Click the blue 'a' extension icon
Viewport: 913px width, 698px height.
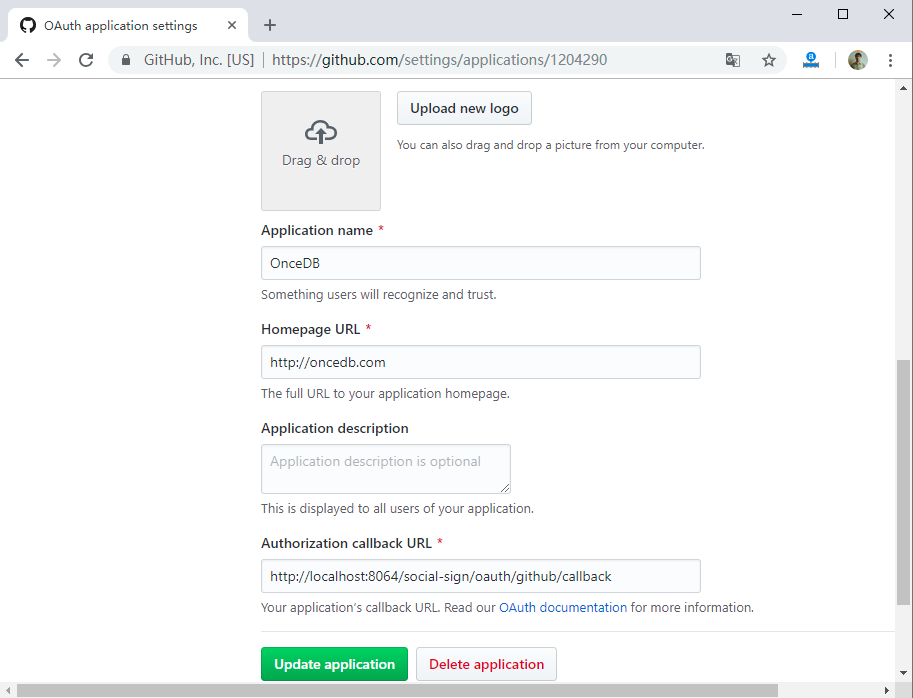click(810, 60)
